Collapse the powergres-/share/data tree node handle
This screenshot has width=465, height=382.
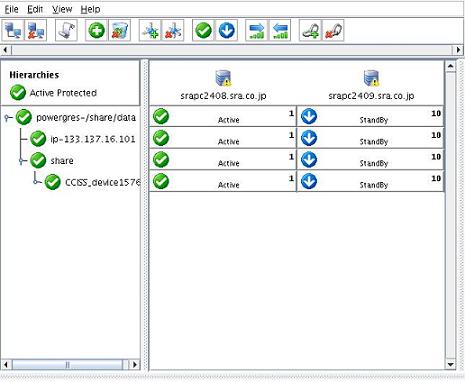tap(7, 117)
